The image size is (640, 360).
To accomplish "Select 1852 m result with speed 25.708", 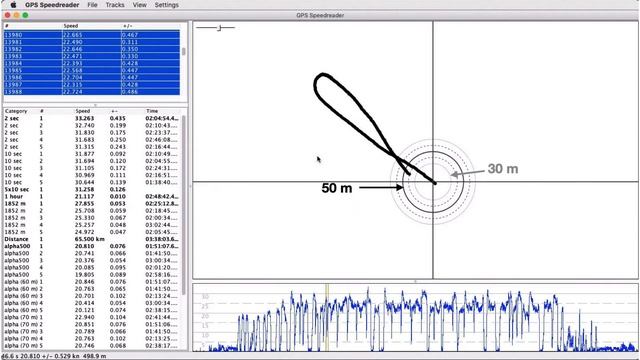I will pyautogui.click(x=92, y=211).
